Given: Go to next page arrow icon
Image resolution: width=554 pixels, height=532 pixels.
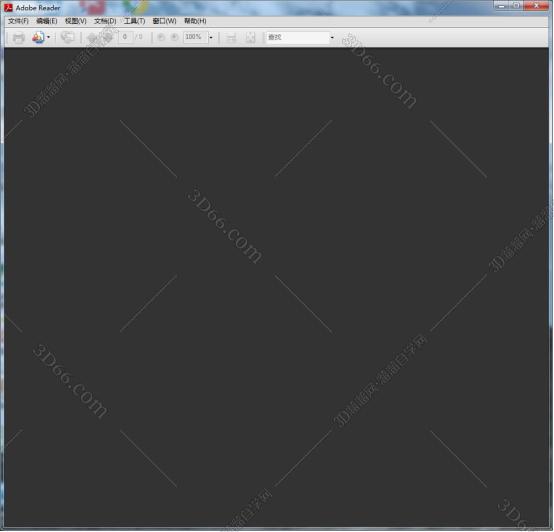Looking at the screenshot, I should (x=107, y=37).
